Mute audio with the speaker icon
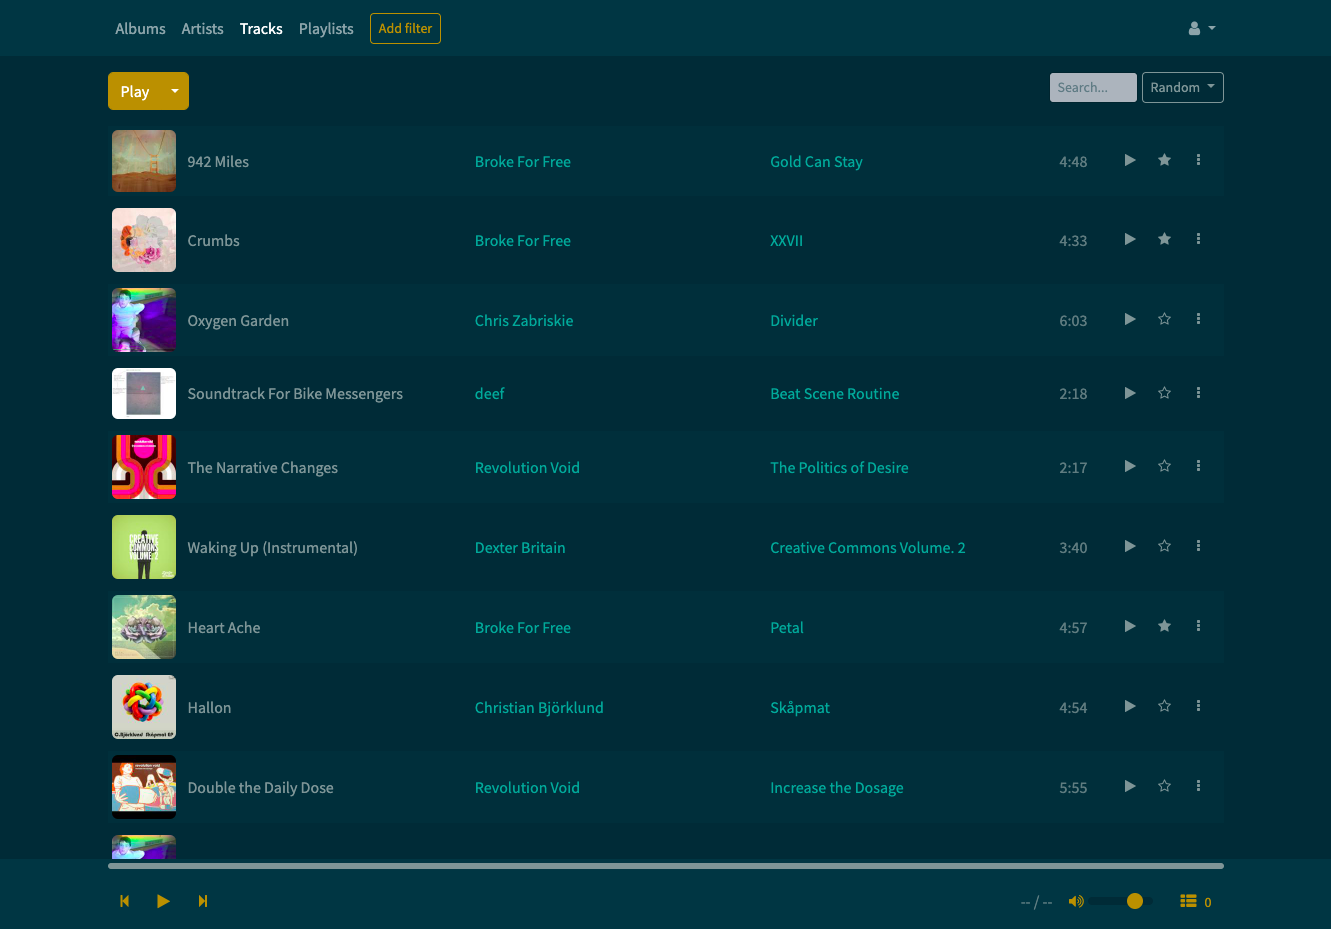This screenshot has width=1331, height=929. (1076, 901)
